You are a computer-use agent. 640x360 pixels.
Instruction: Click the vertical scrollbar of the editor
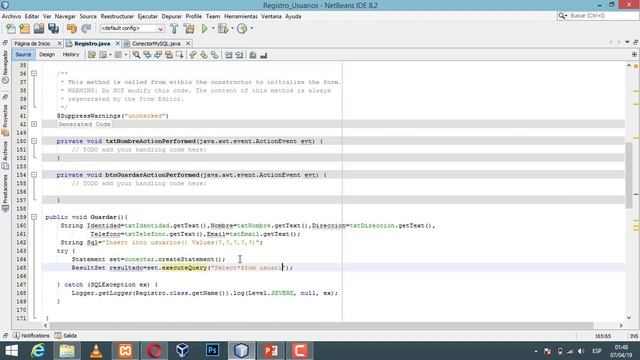pyautogui.click(x=629, y=176)
